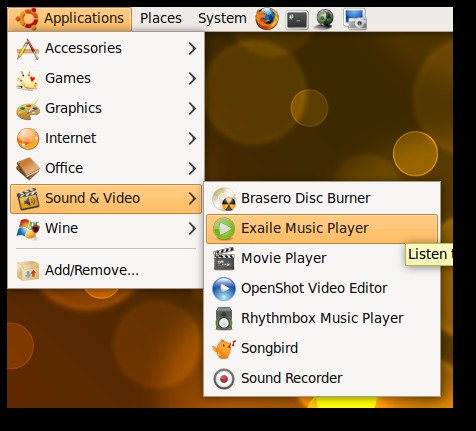This screenshot has height=431, width=476.
Task: Click the Movie Player clapperboard icon
Action: [x=224, y=259]
